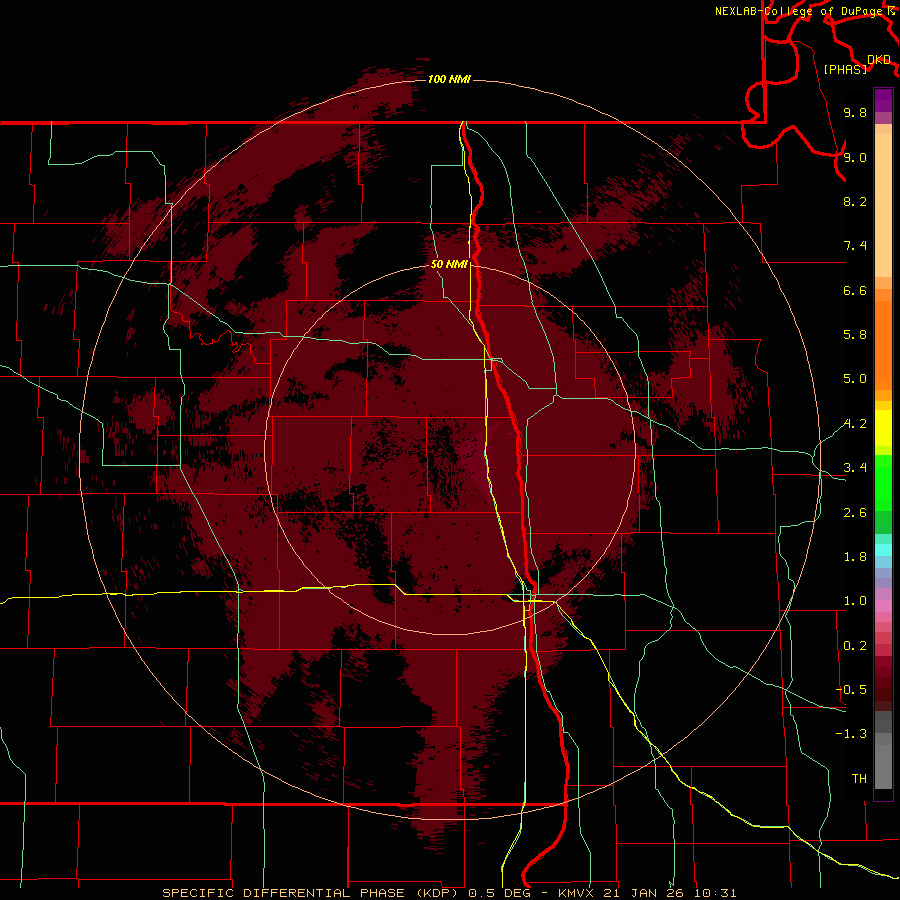Pick the purple band atop the color bar
The height and width of the screenshot is (900, 900).
[883, 100]
